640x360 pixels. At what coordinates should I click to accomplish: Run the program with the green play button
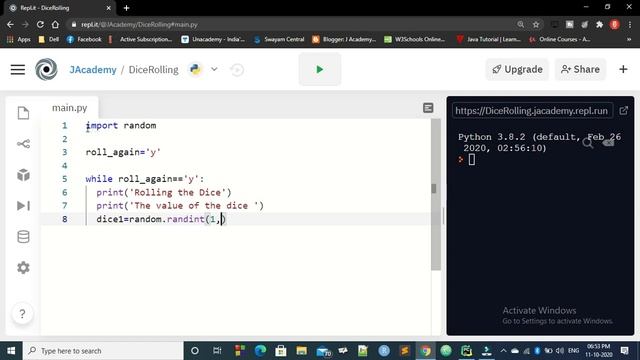coord(320,69)
